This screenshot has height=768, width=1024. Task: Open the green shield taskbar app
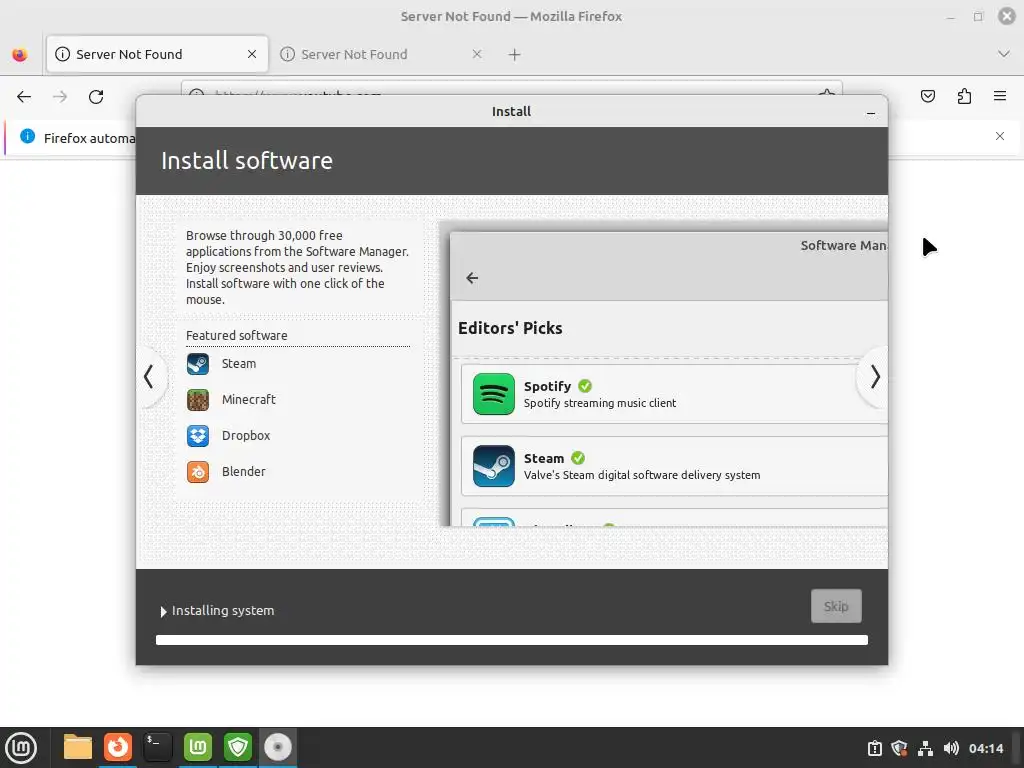pyautogui.click(x=238, y=747)
